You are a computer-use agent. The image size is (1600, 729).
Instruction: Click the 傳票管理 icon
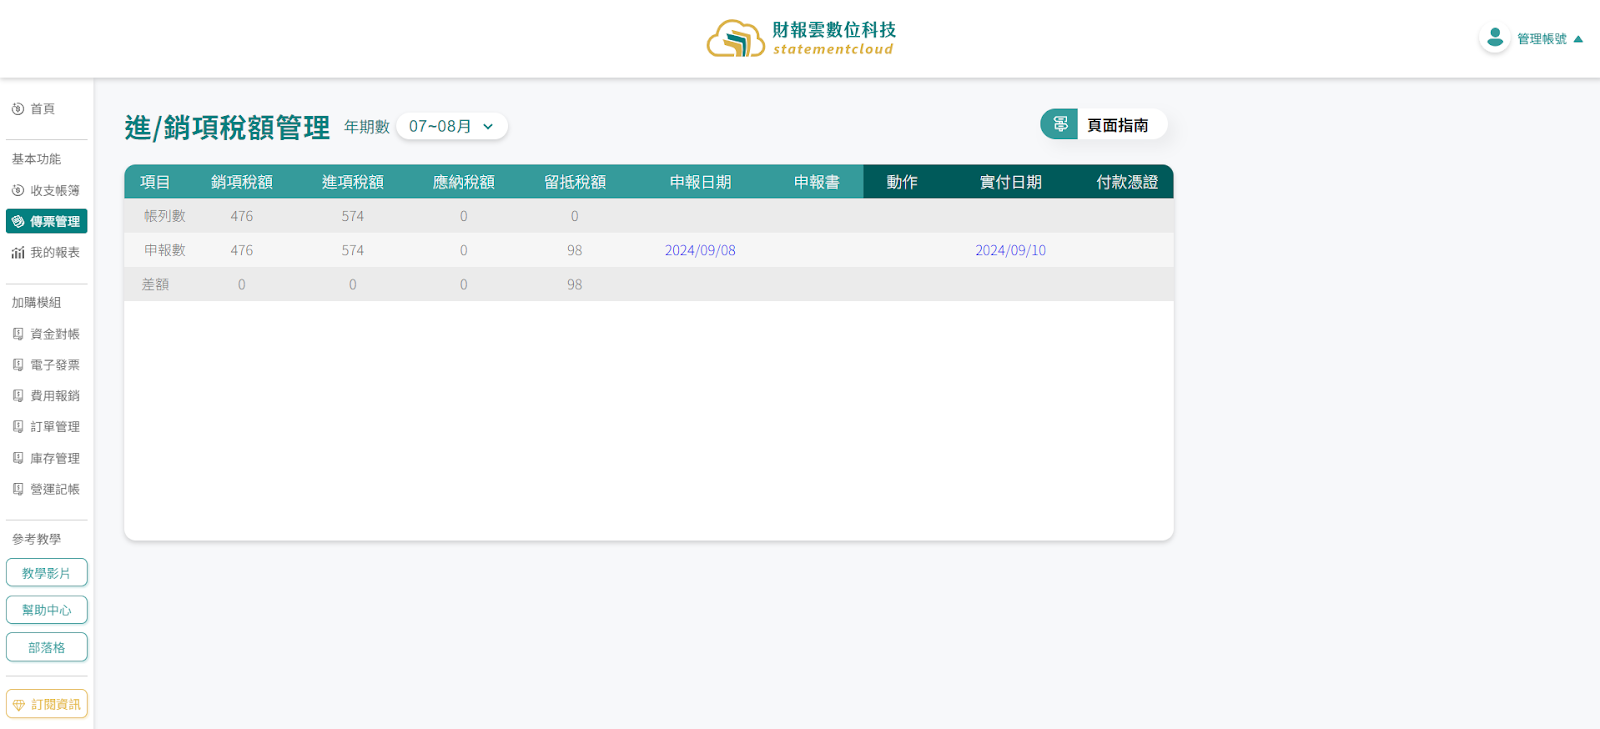[x=18, y=221]
